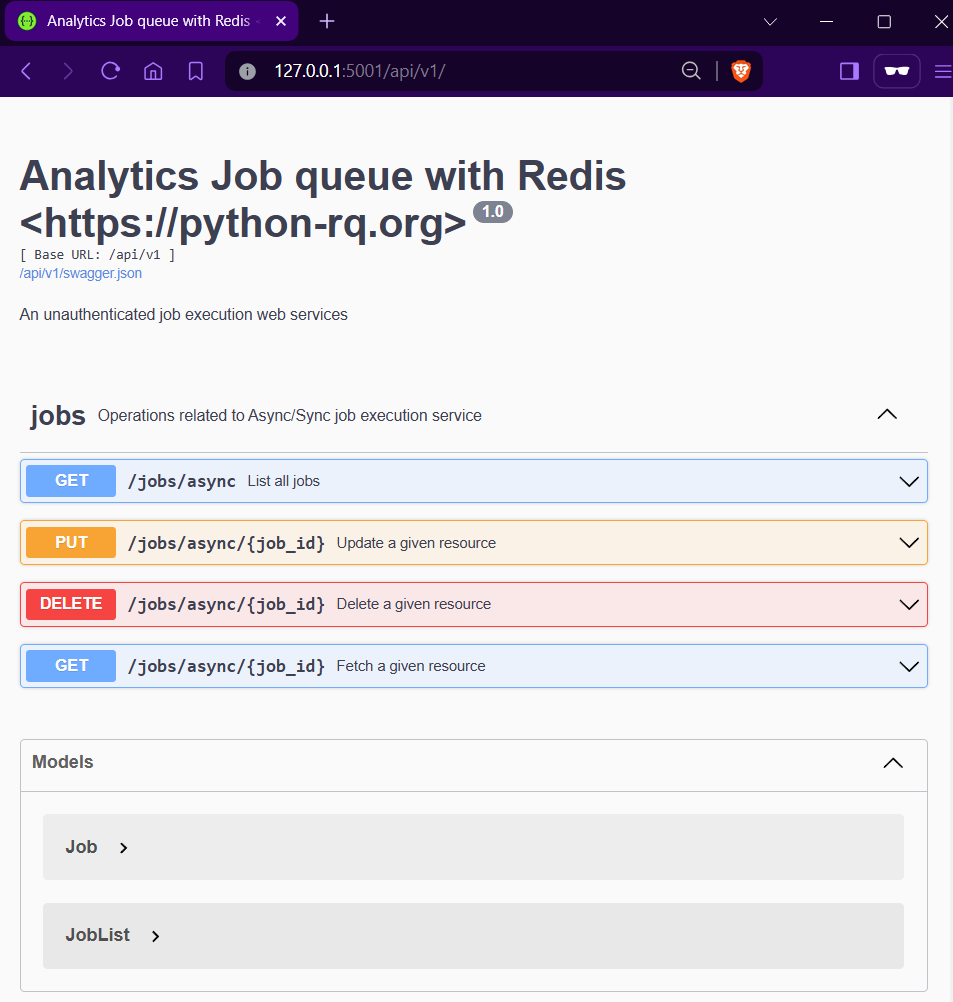This screenshot has height=1002, width=953.
Task: Open the zoom magnifier icon in address bar
Action: tap(691, 71)
